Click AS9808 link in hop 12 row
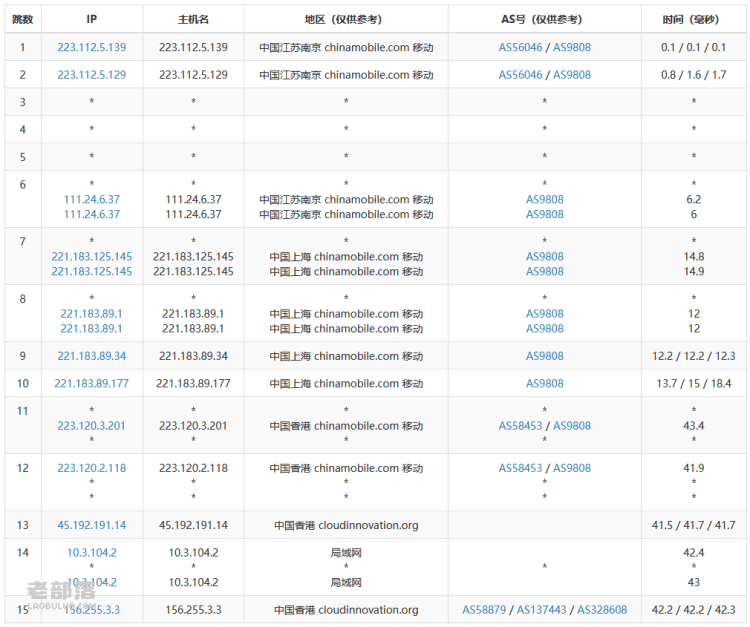 click(572, 468)
